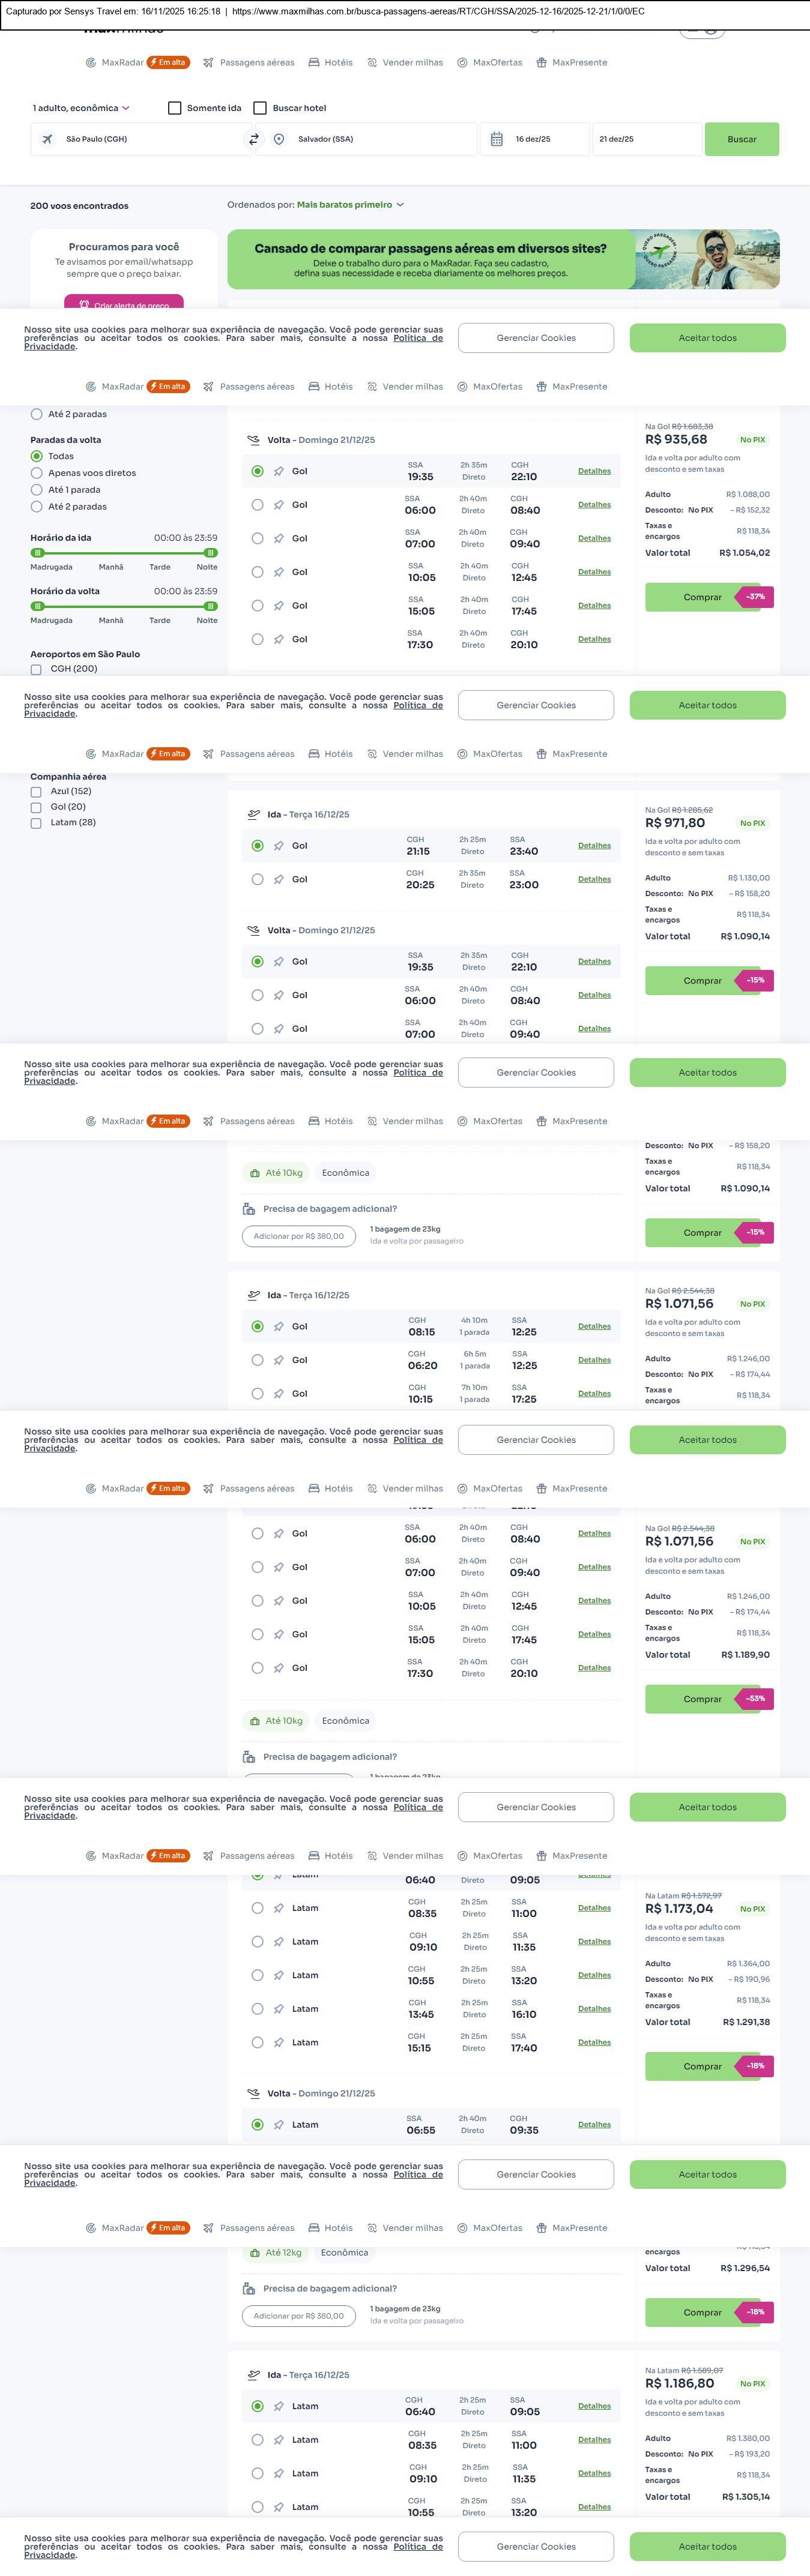Enable the Buscar hotel checkbox
The image size is (810, 2576).
[260, 108]
